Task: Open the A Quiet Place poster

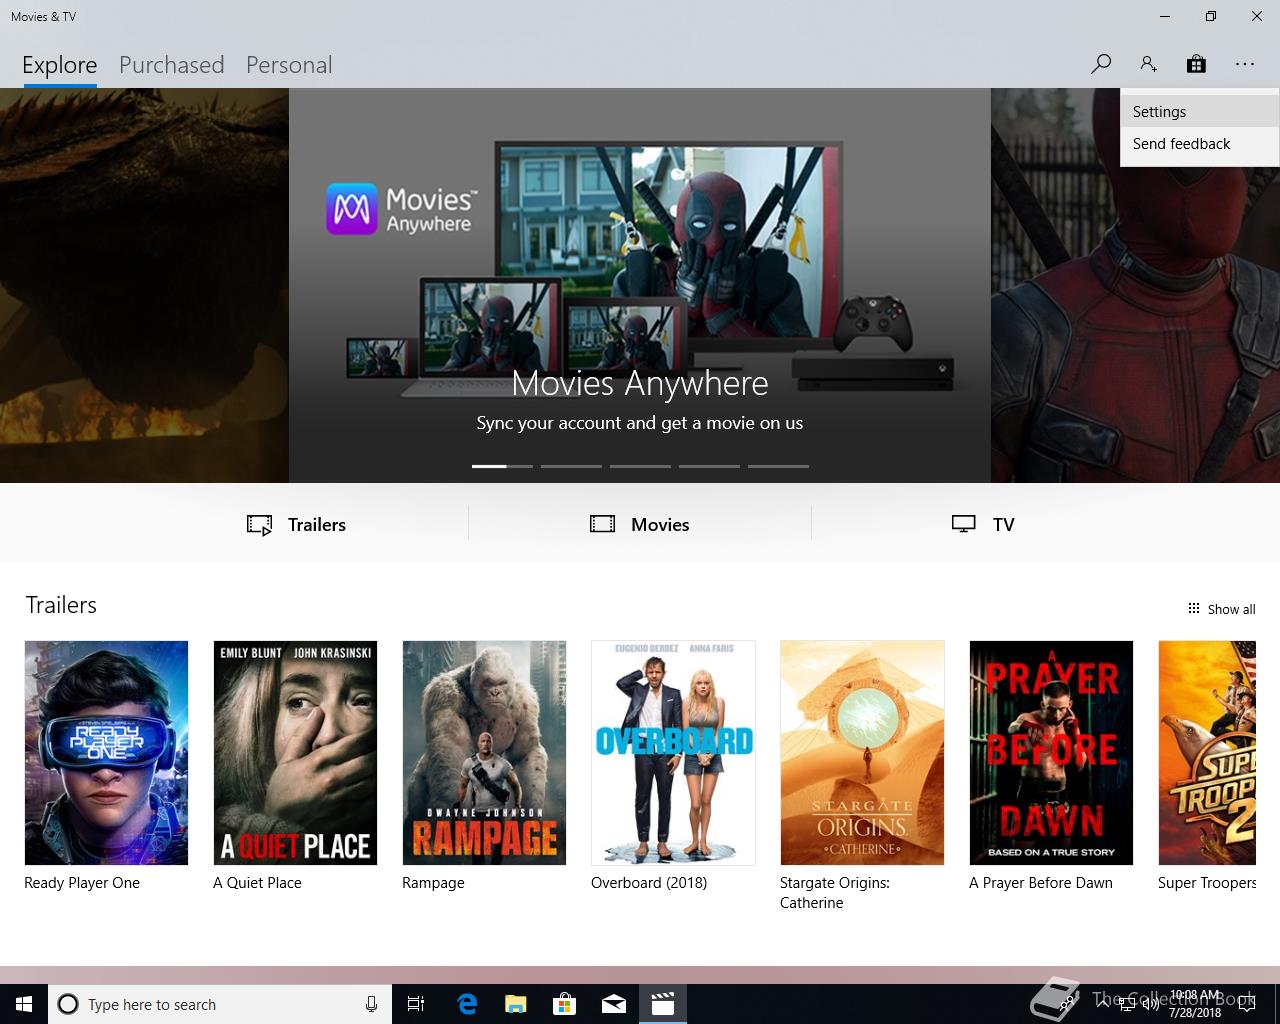Action: pos(295,753)
